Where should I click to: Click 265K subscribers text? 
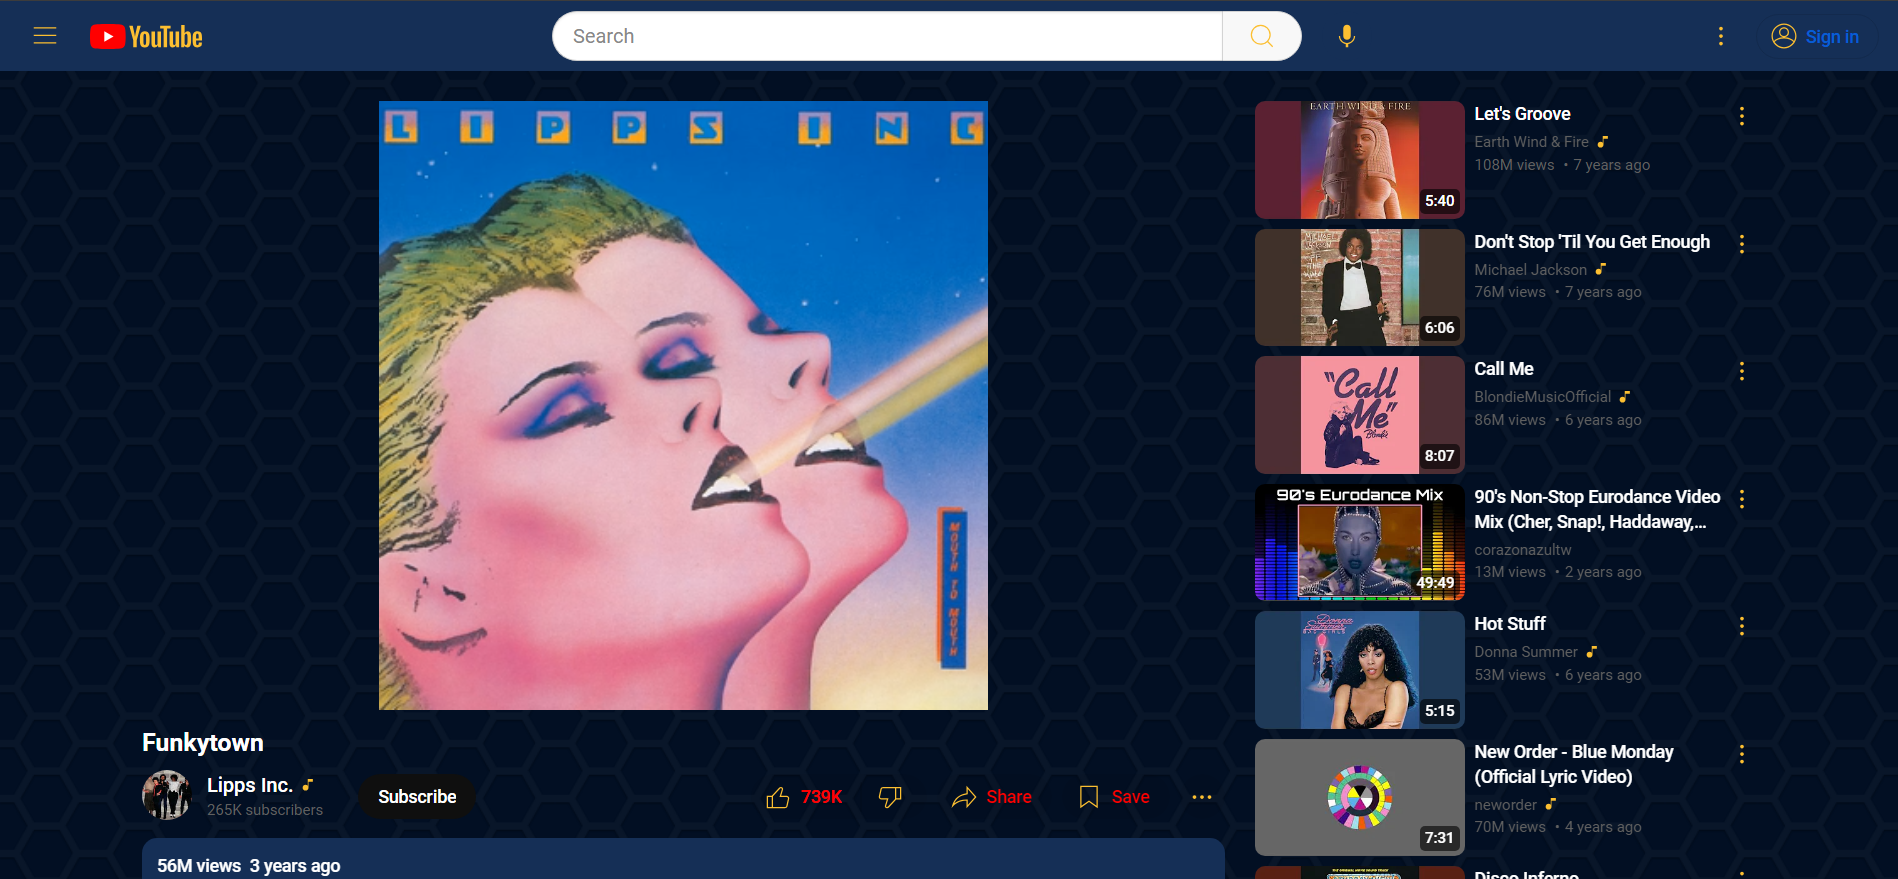click(265, 810)
